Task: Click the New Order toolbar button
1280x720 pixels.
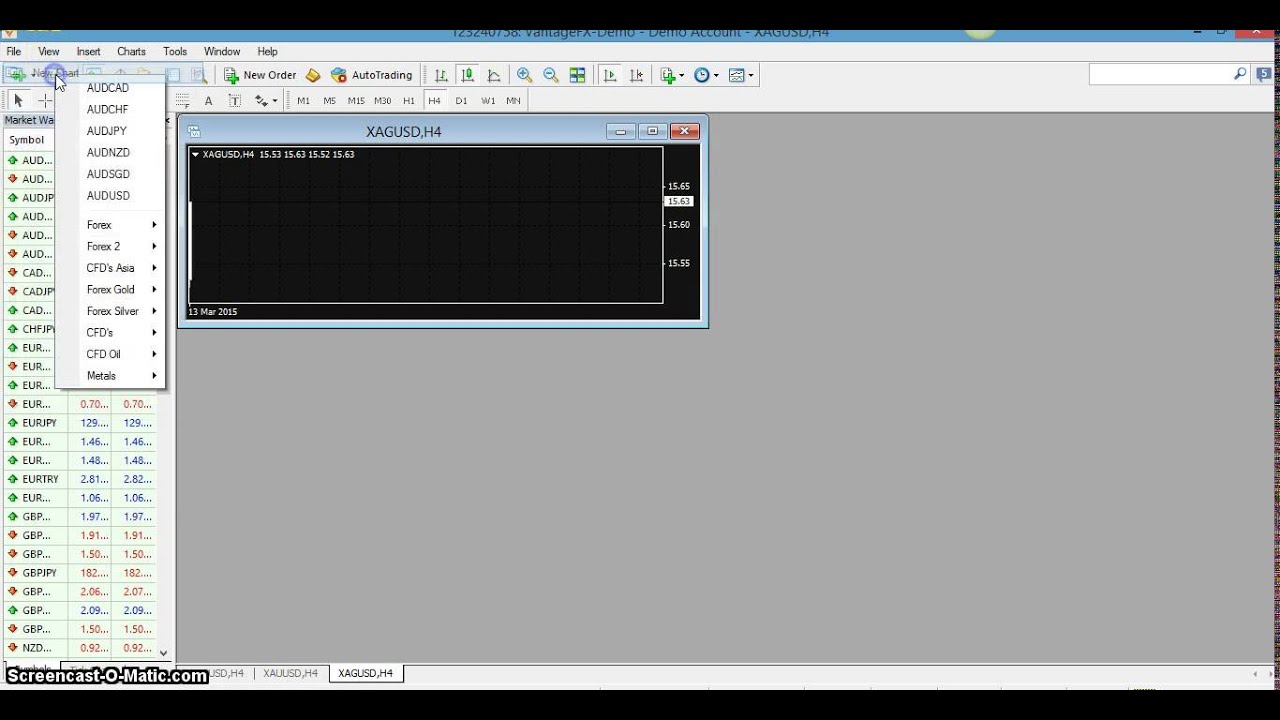Action: pyautogui.click(x=260, y=75)
